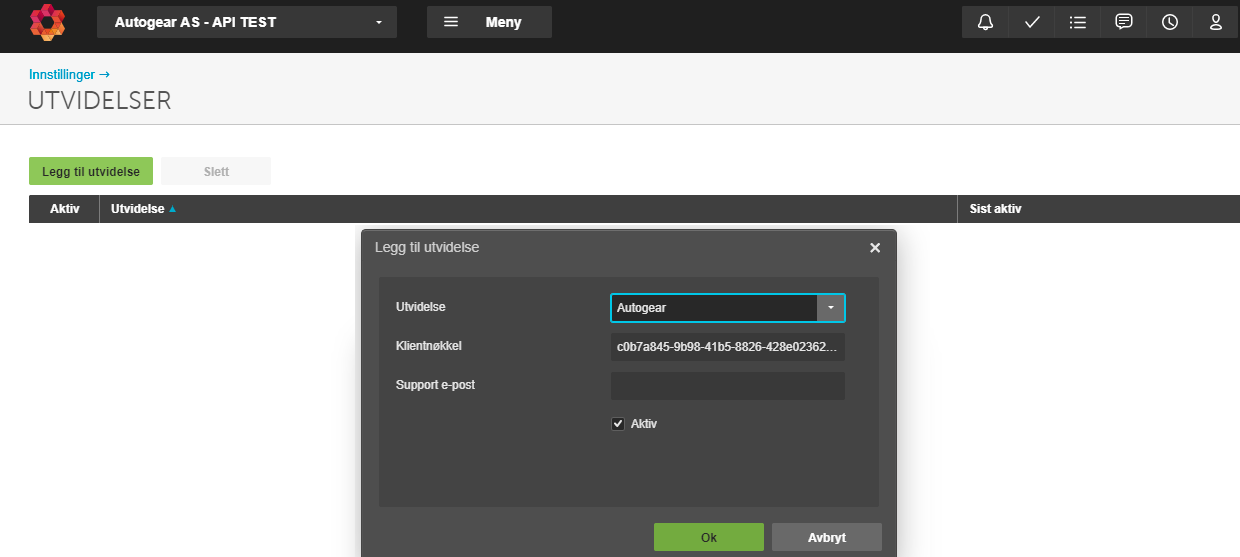The image size is (1240, 557).
Task: Open the user profile icon
Action: pos(1215,22)
